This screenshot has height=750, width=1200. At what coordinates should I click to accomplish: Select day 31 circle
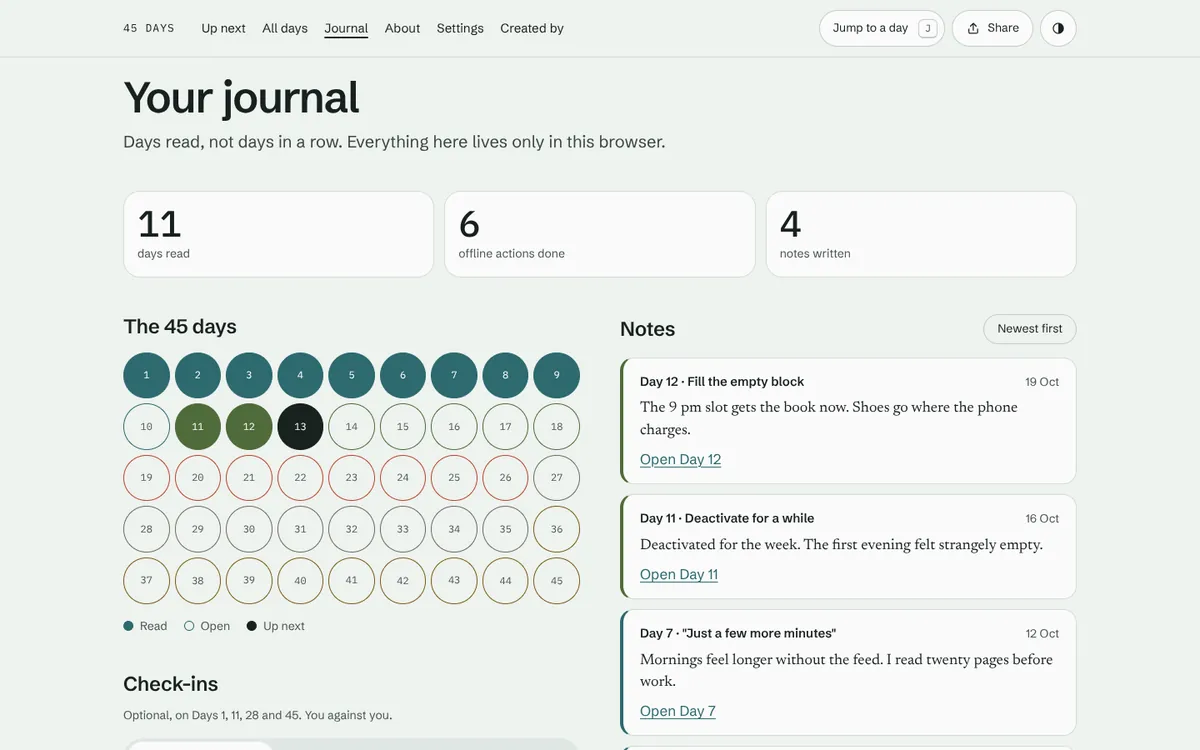(x=300, y=529)
